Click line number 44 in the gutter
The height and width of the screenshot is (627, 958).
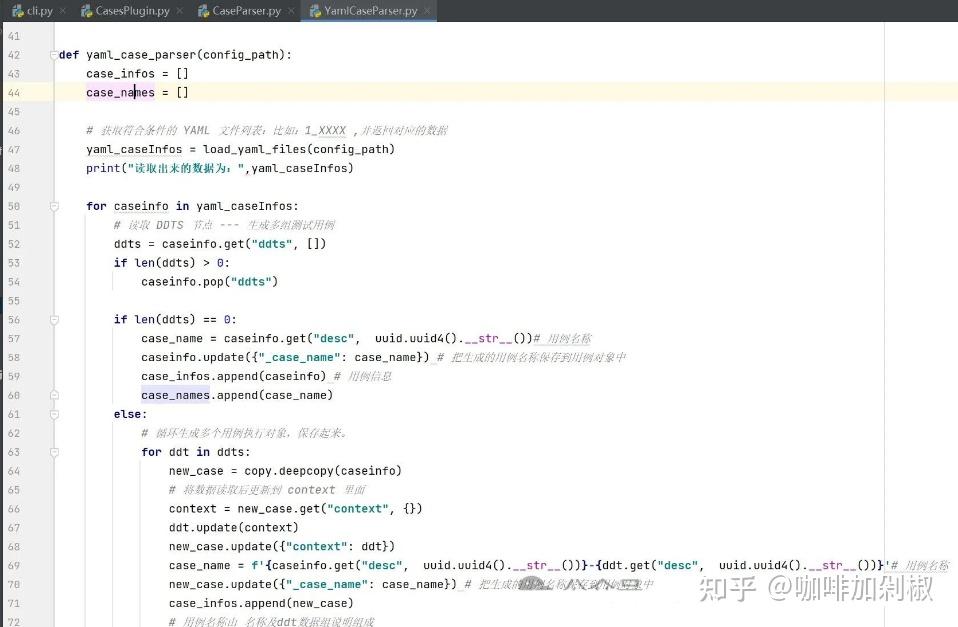coord(14,92)
